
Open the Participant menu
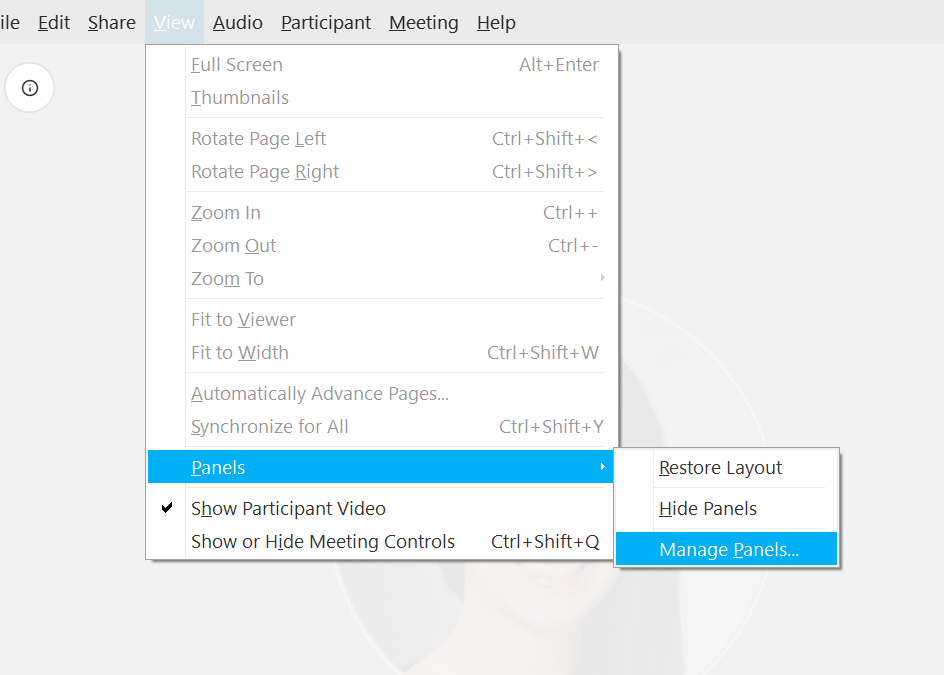click(326, 22)
